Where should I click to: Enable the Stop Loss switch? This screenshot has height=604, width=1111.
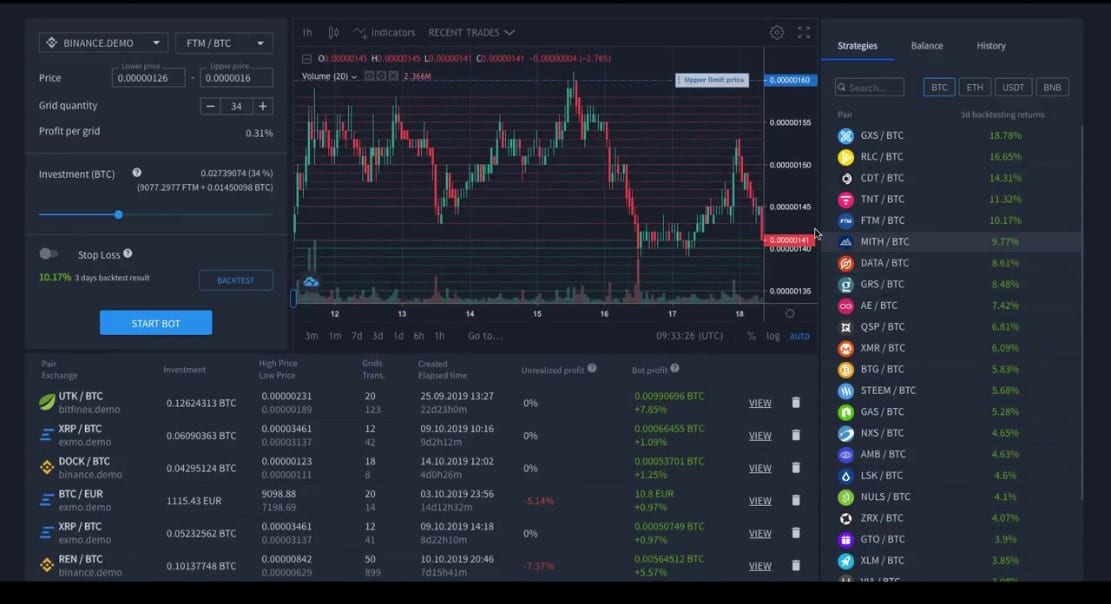pos(48,254)
